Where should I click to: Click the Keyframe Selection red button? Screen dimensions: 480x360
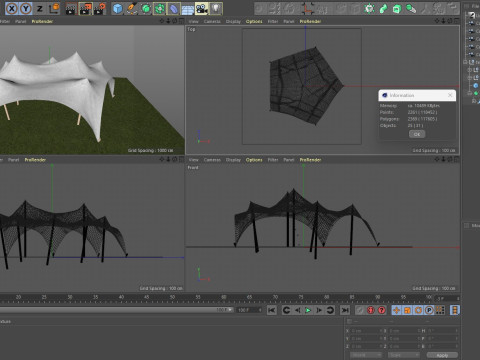382,310
